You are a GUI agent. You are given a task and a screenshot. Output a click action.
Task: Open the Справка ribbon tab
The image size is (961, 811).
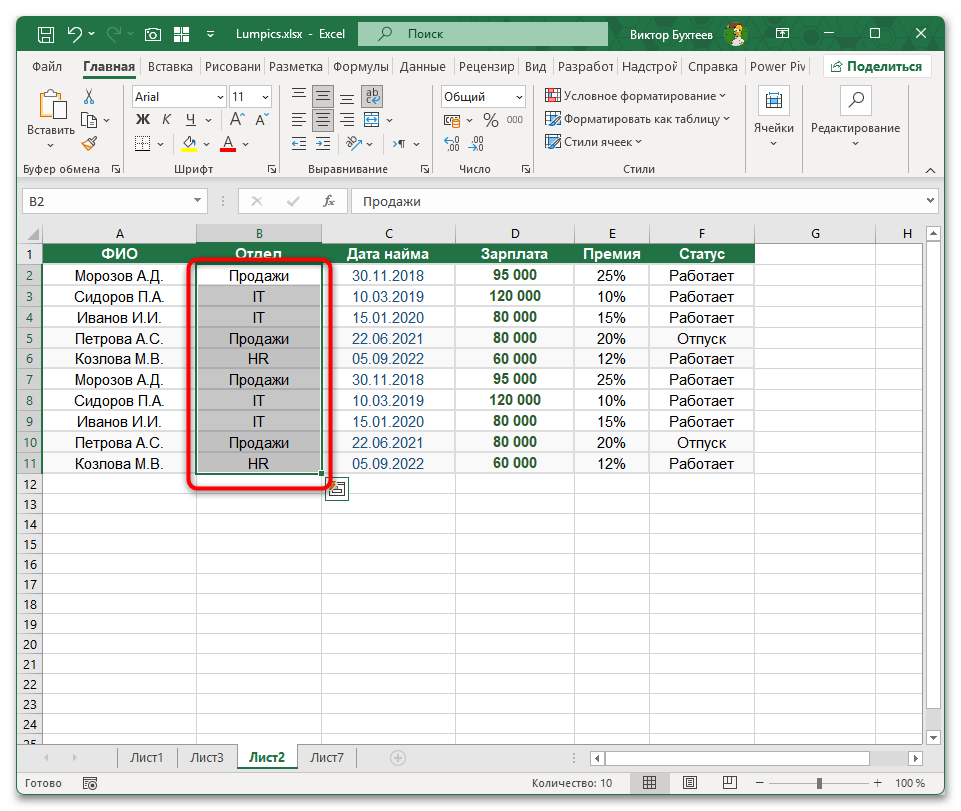pos(712,66)
